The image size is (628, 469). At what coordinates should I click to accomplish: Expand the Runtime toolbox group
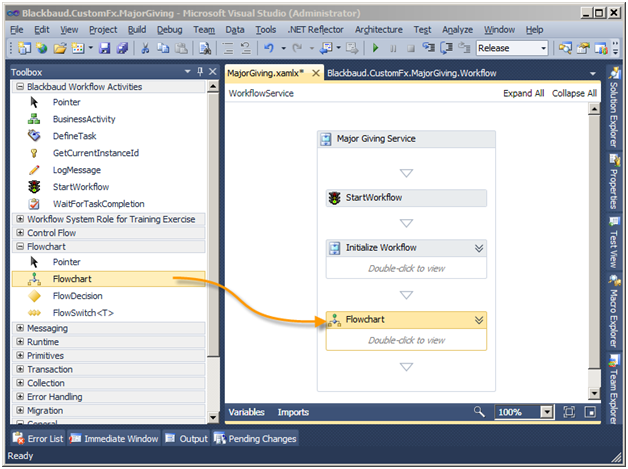pyautogui.click(x=20, y=342)
